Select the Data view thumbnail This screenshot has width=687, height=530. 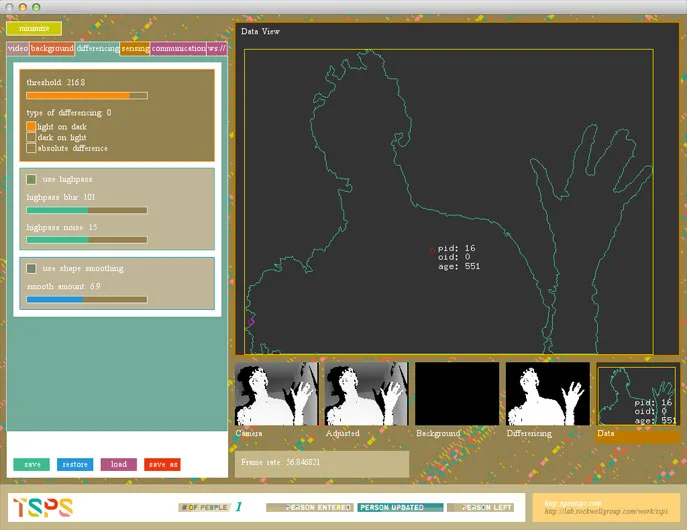(637, 396)
